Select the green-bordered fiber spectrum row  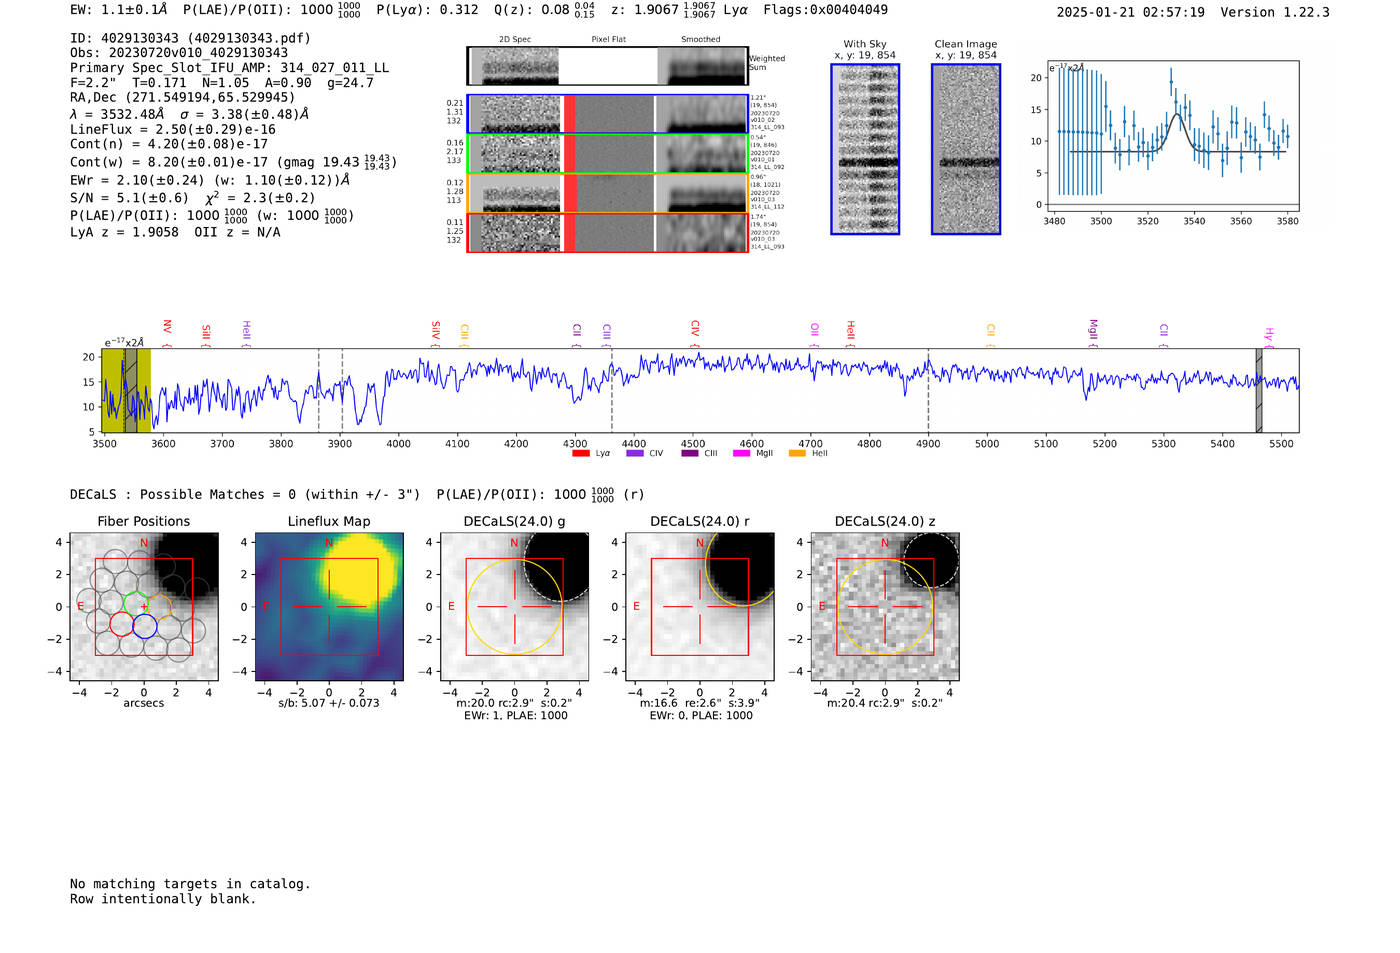pos(608,154)
